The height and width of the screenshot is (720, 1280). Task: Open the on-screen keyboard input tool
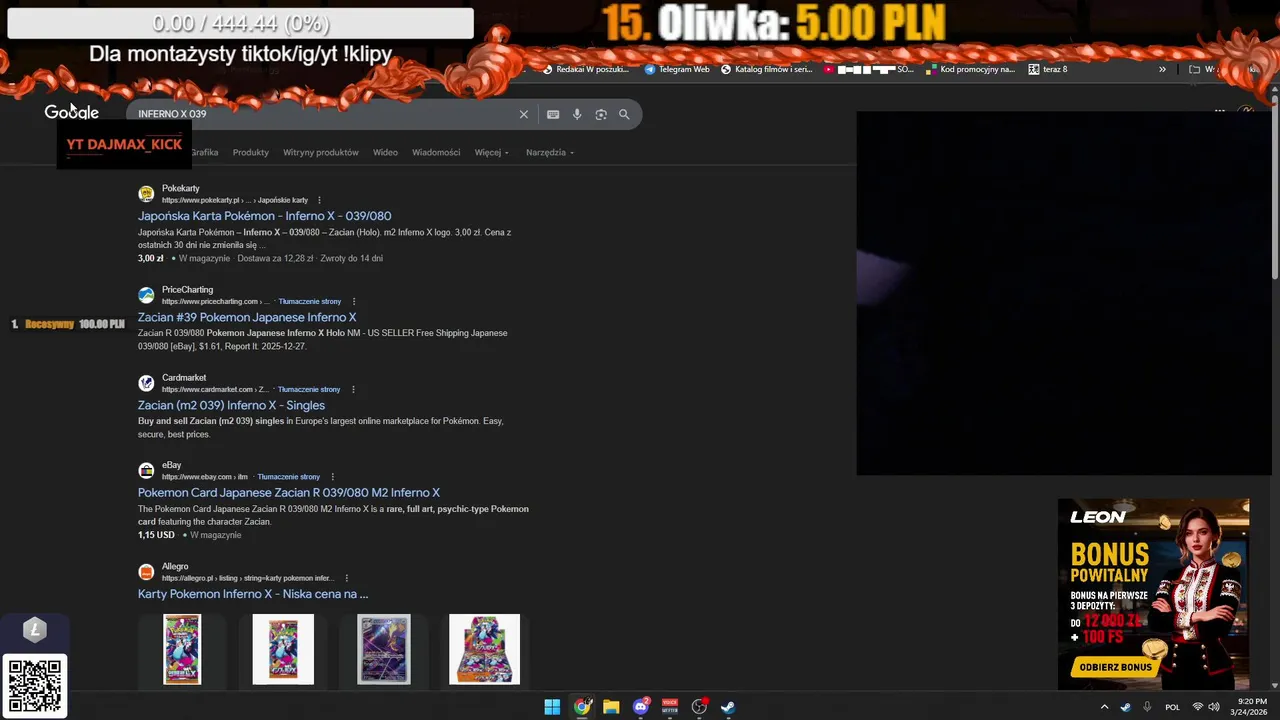[553, 115]
